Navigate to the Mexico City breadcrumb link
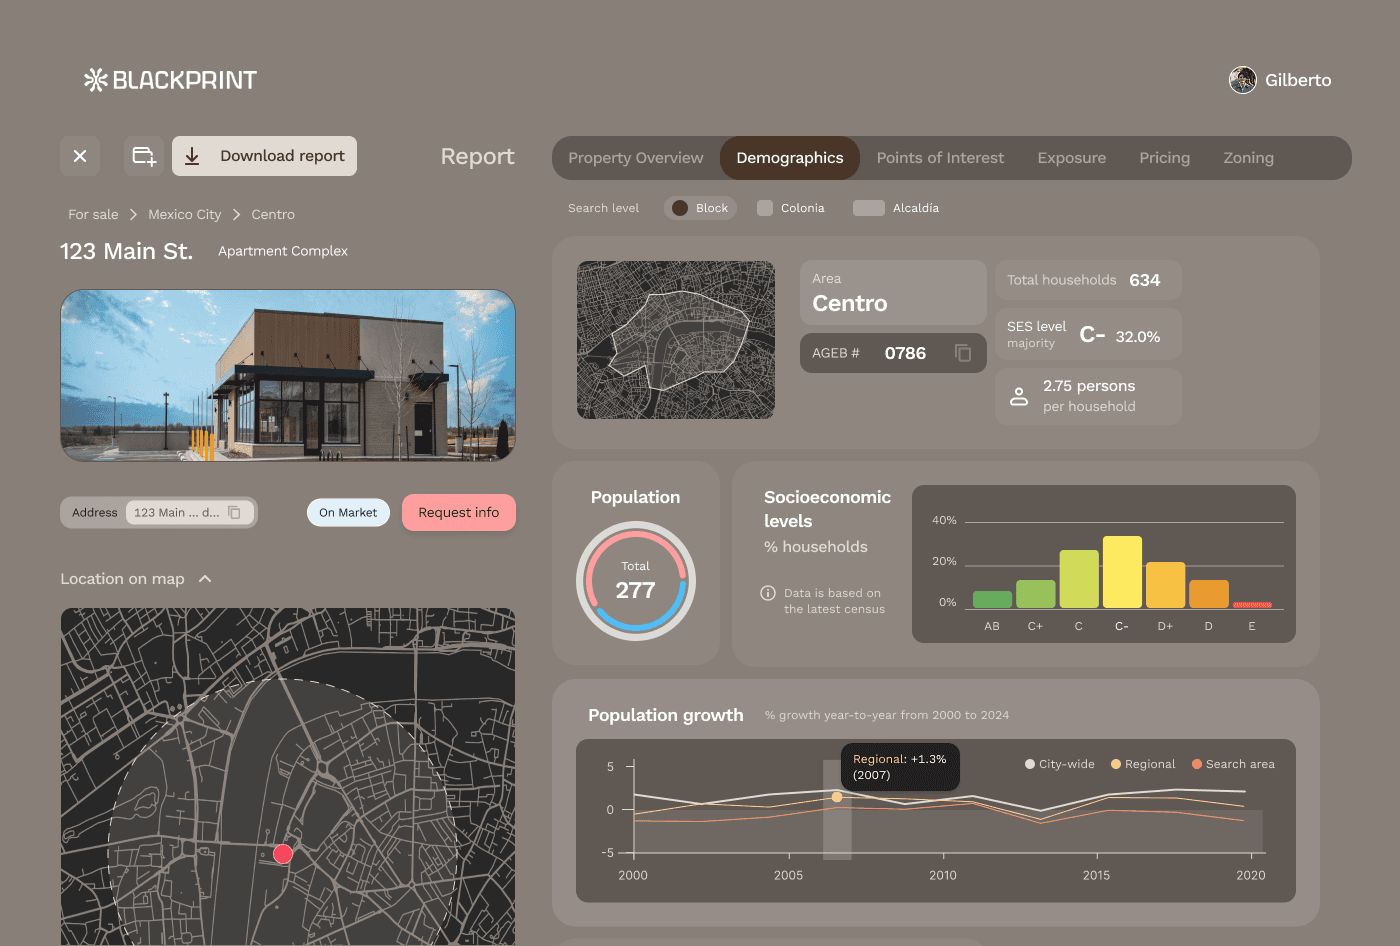 (184, 214)
